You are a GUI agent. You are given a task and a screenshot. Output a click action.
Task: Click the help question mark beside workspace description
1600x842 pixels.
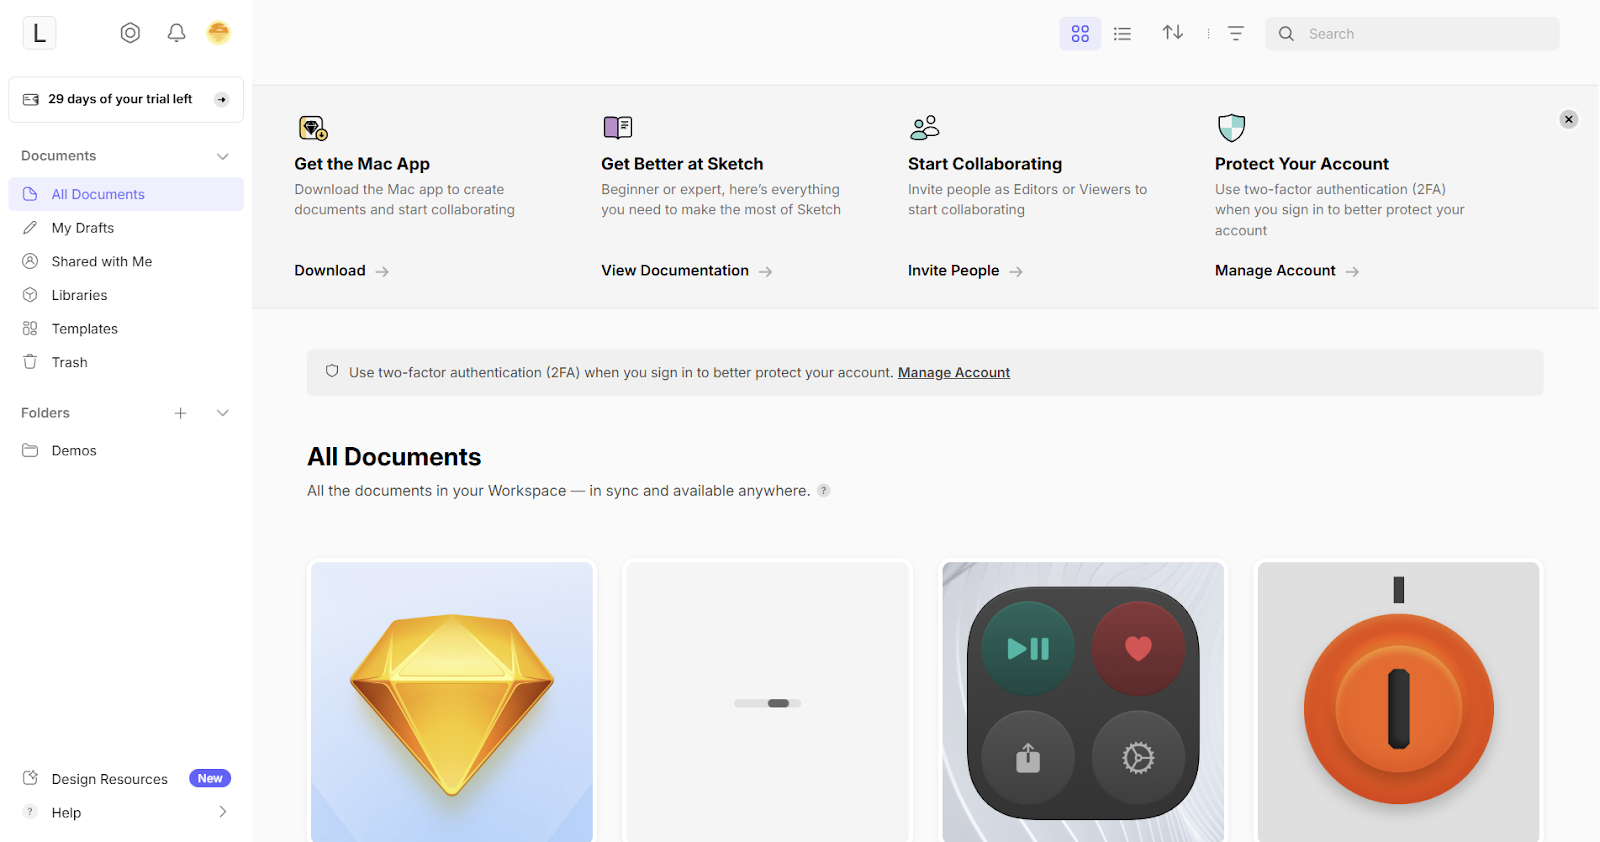coord(823,491)
